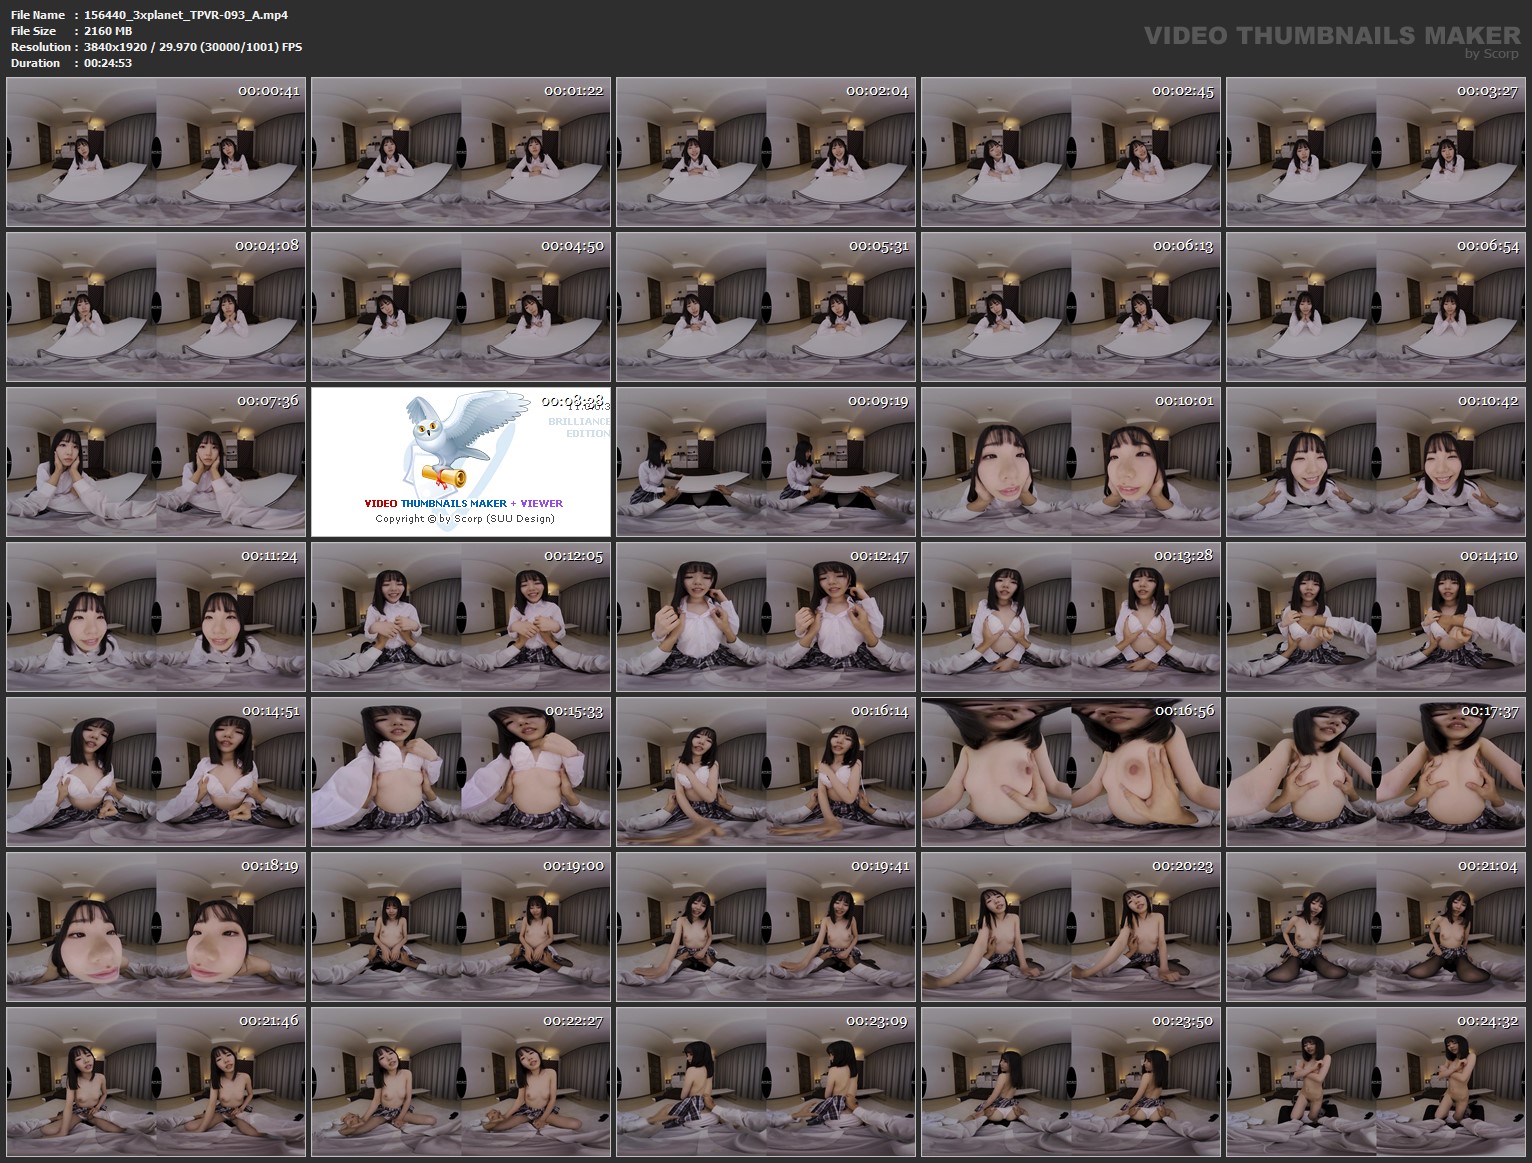The height and width of the screenshot is (1163, 1532).
Task: Click the Copyright by Scorp SUU Design link
Action: point(463,519)
